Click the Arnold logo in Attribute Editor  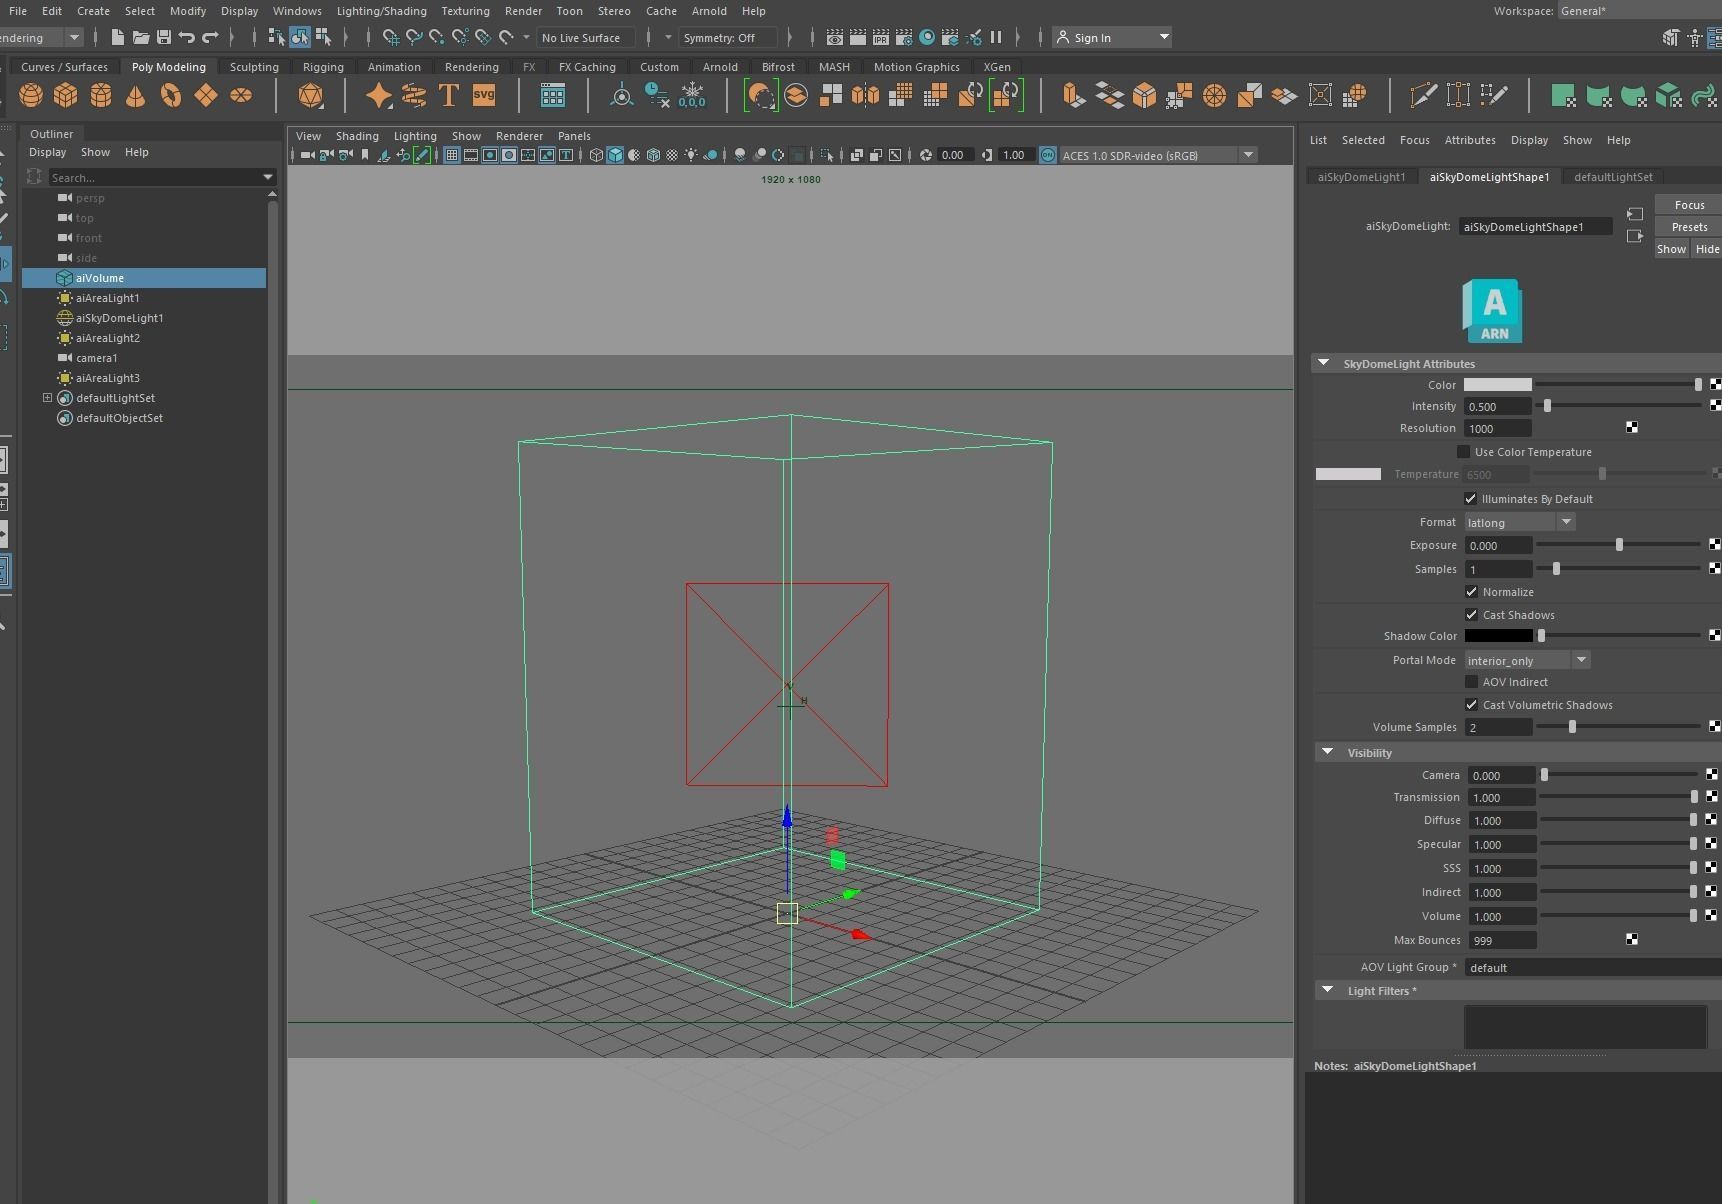point(1492,311)
